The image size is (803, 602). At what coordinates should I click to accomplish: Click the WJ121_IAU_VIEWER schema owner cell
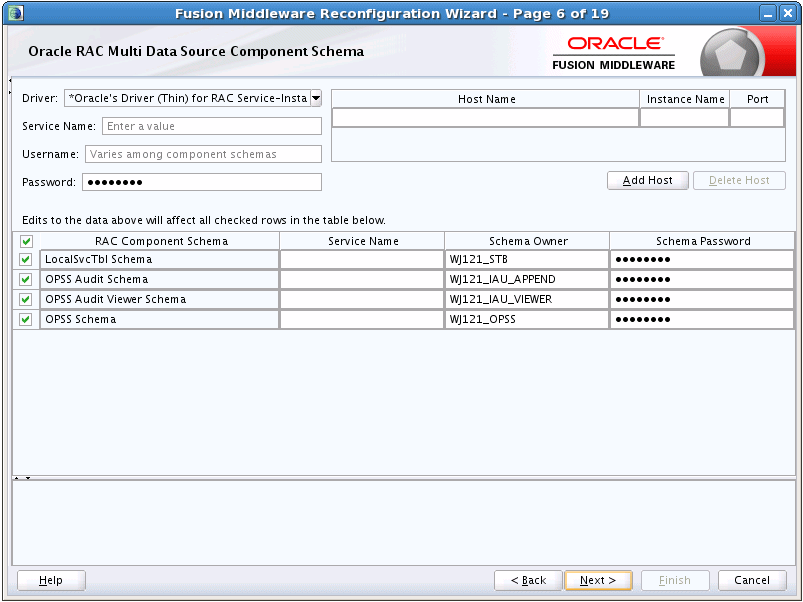pyautogui.click(x=527, y=299)
